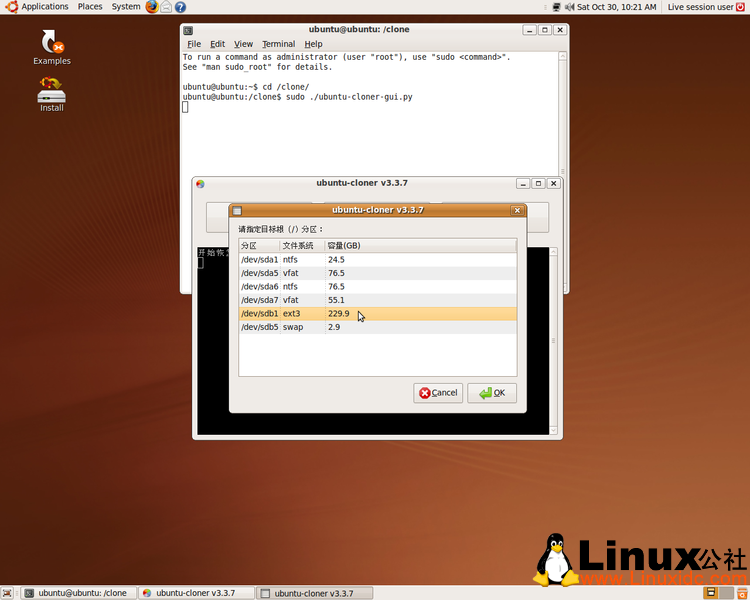Click the 24.5 capacity value
Screen dimensions: 750x600
click(x=336, y=260)
